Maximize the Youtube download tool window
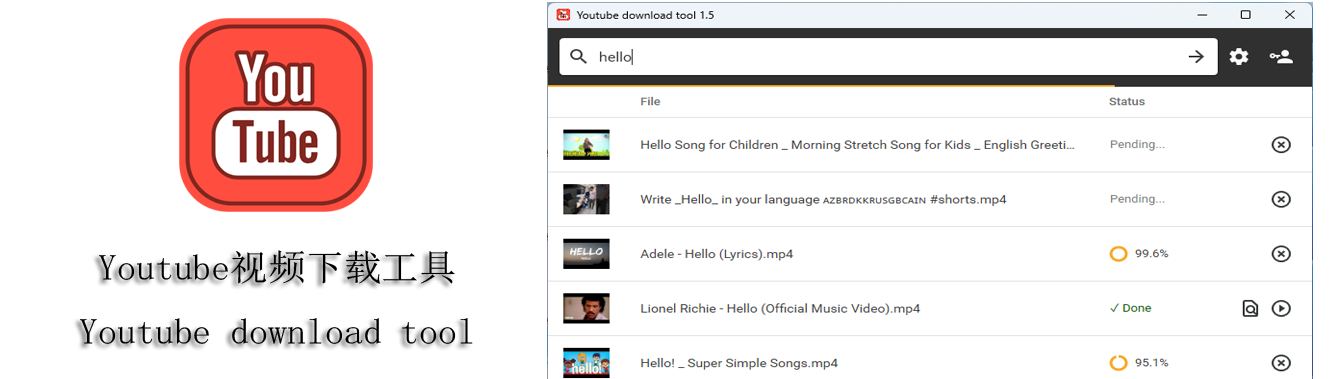The image size is (1339, 379). 1245,15
